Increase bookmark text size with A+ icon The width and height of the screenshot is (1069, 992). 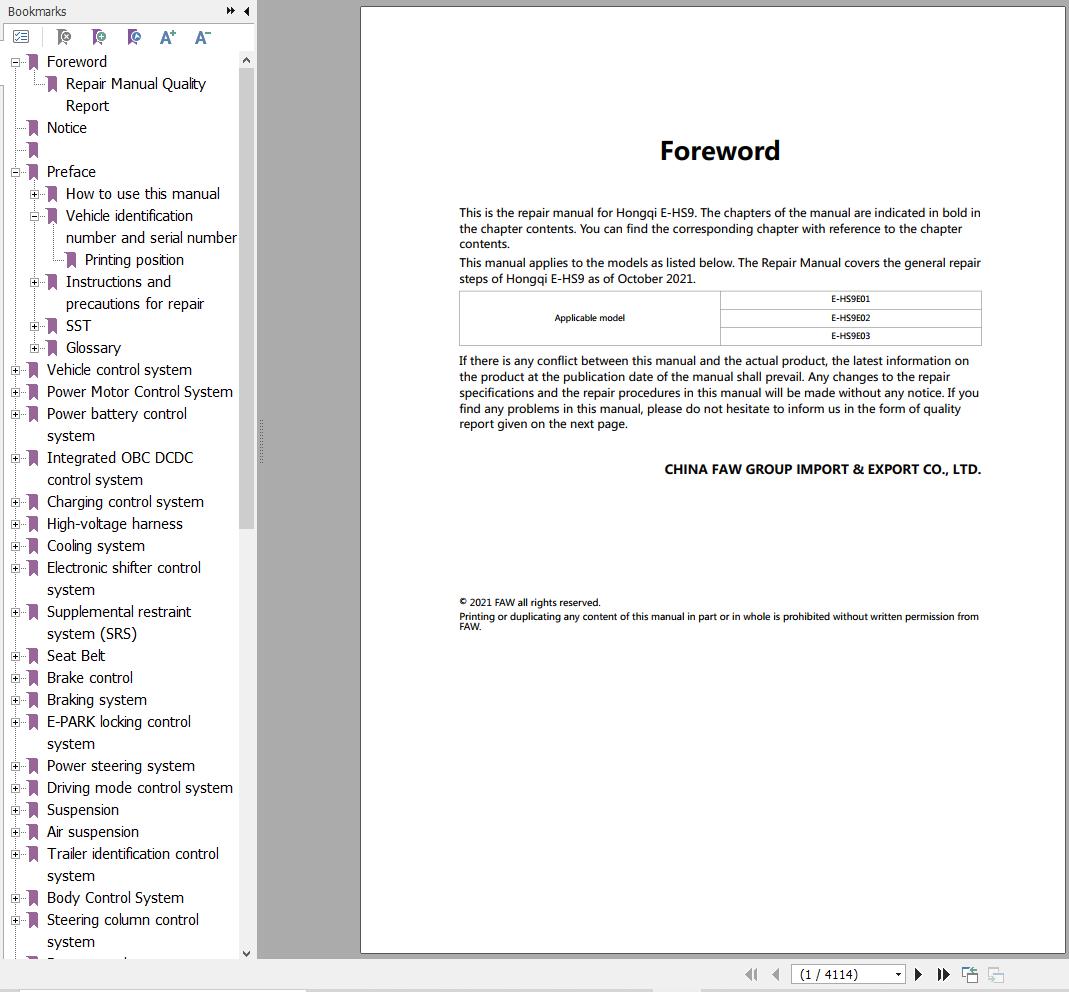[x=168, y=35]
